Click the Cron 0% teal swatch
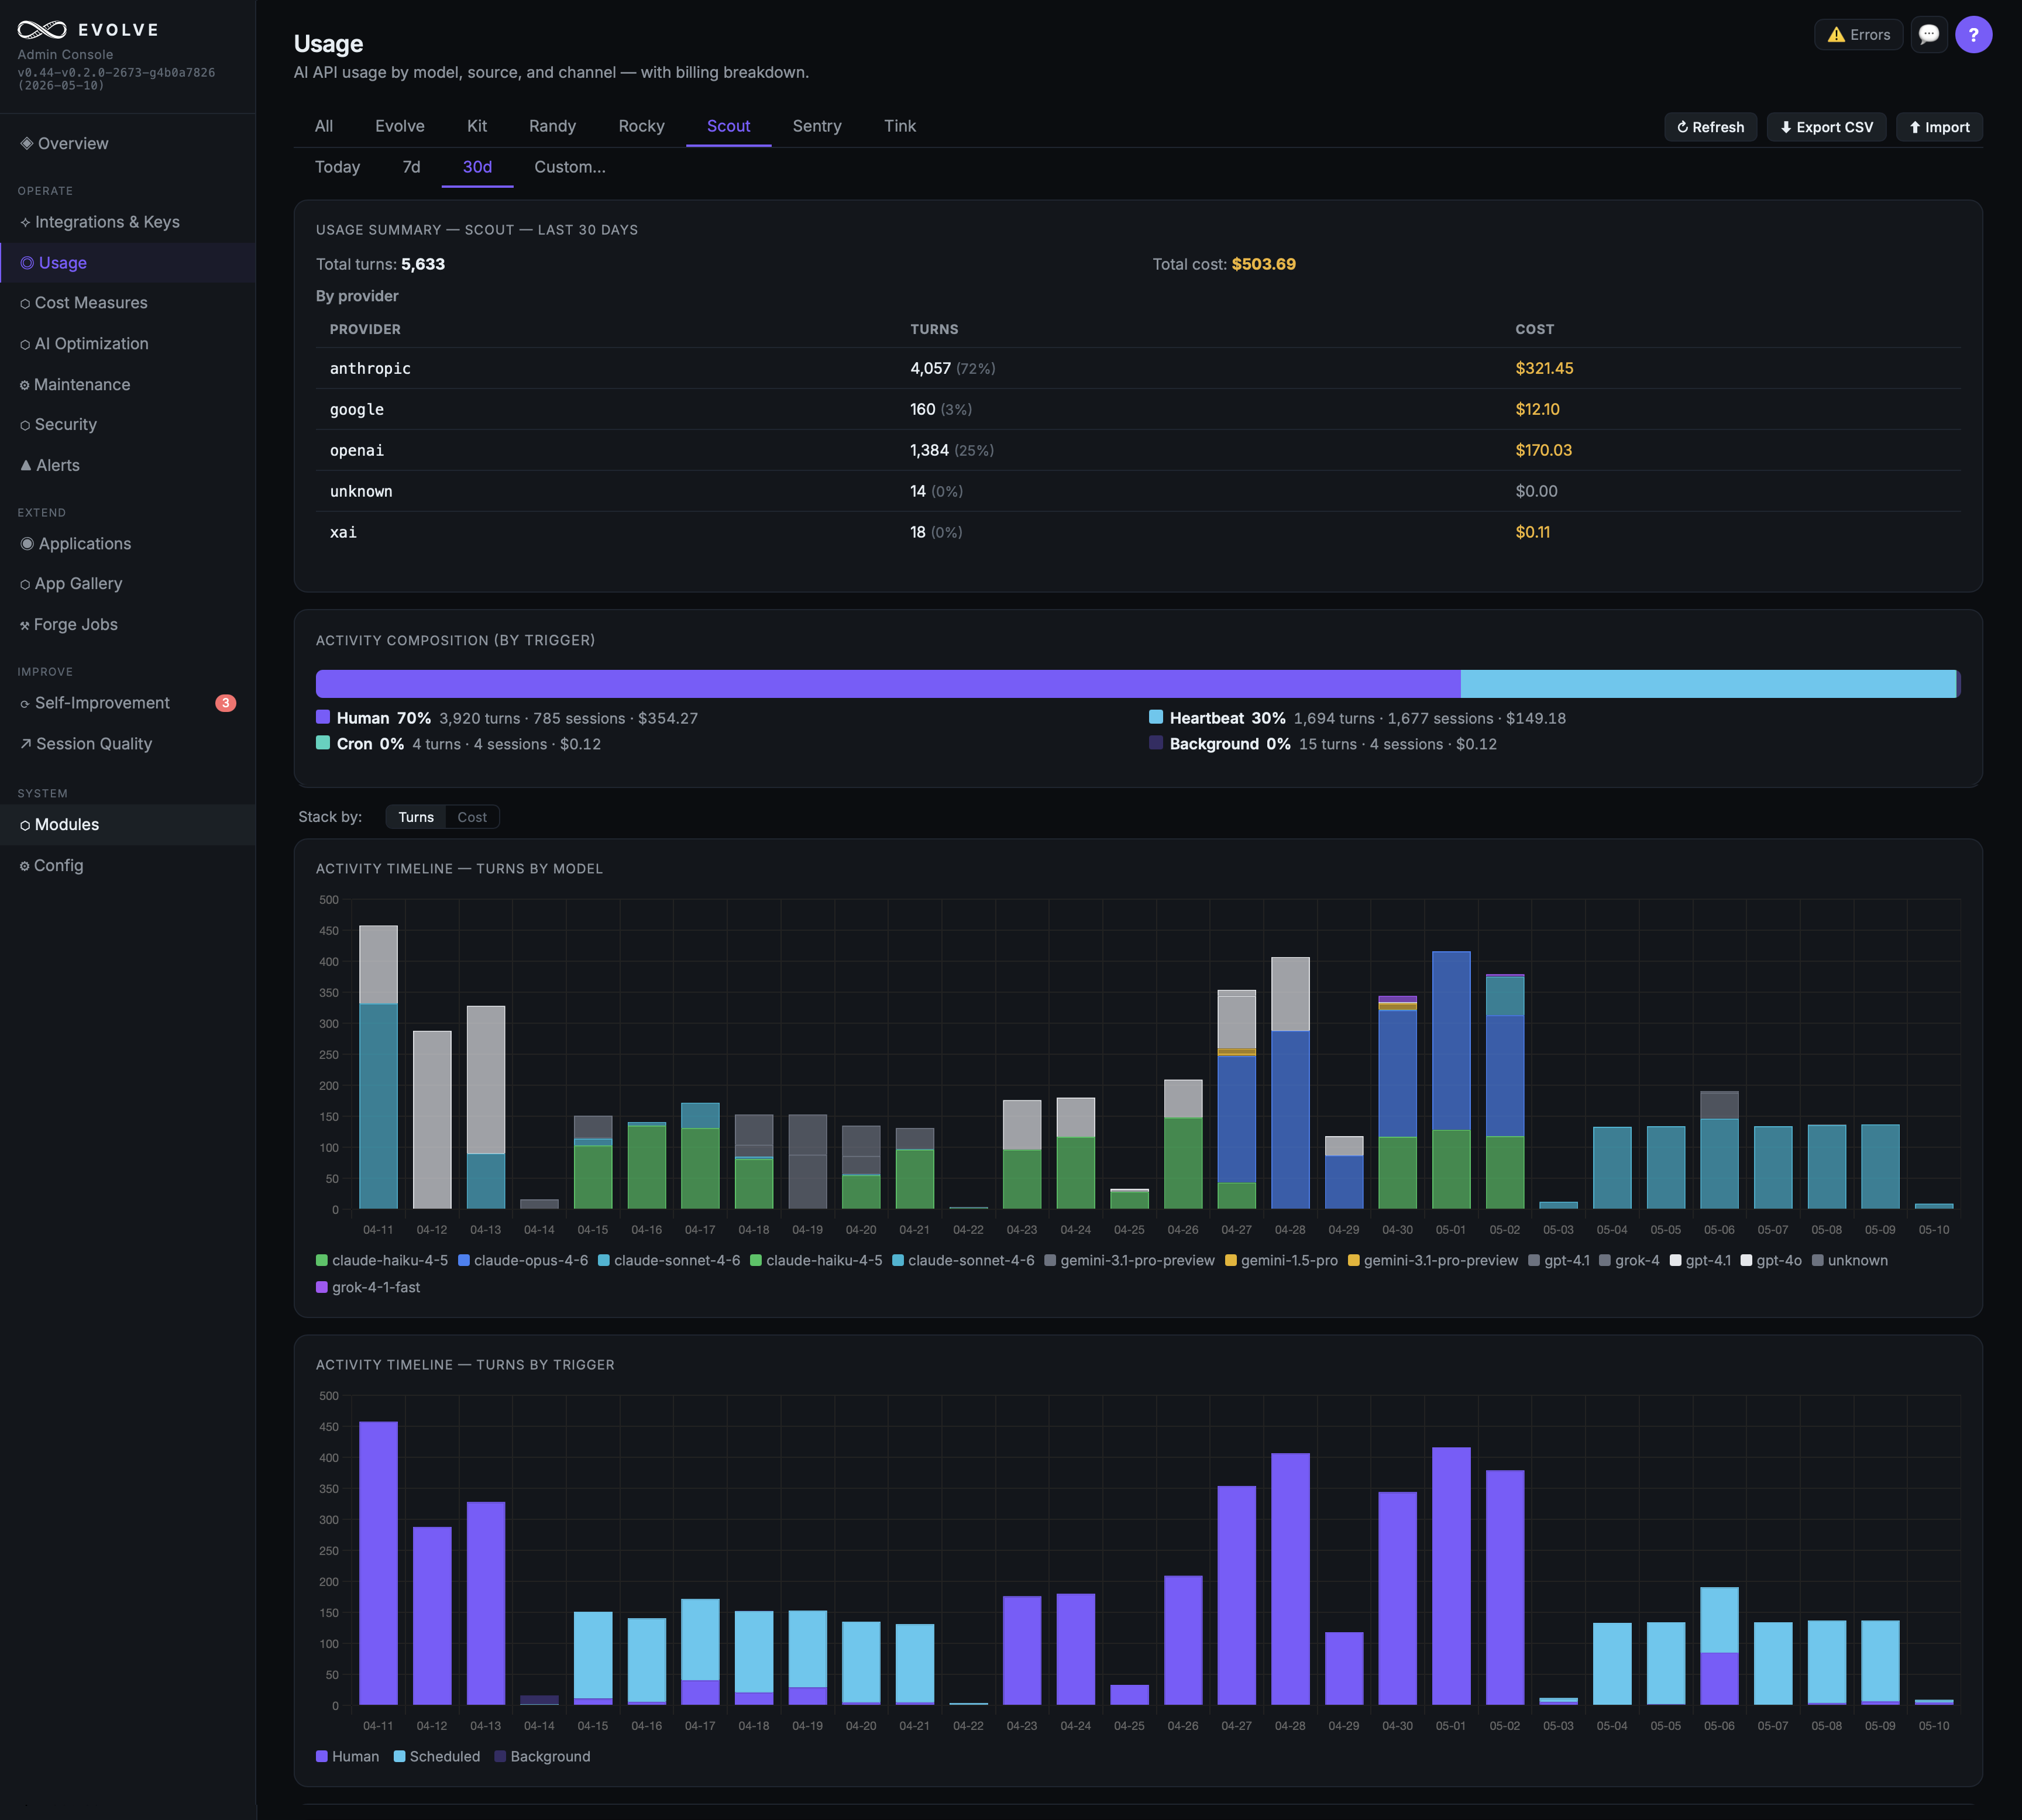This screenshot has height=1820, width=2022. [x=323, y=743]
